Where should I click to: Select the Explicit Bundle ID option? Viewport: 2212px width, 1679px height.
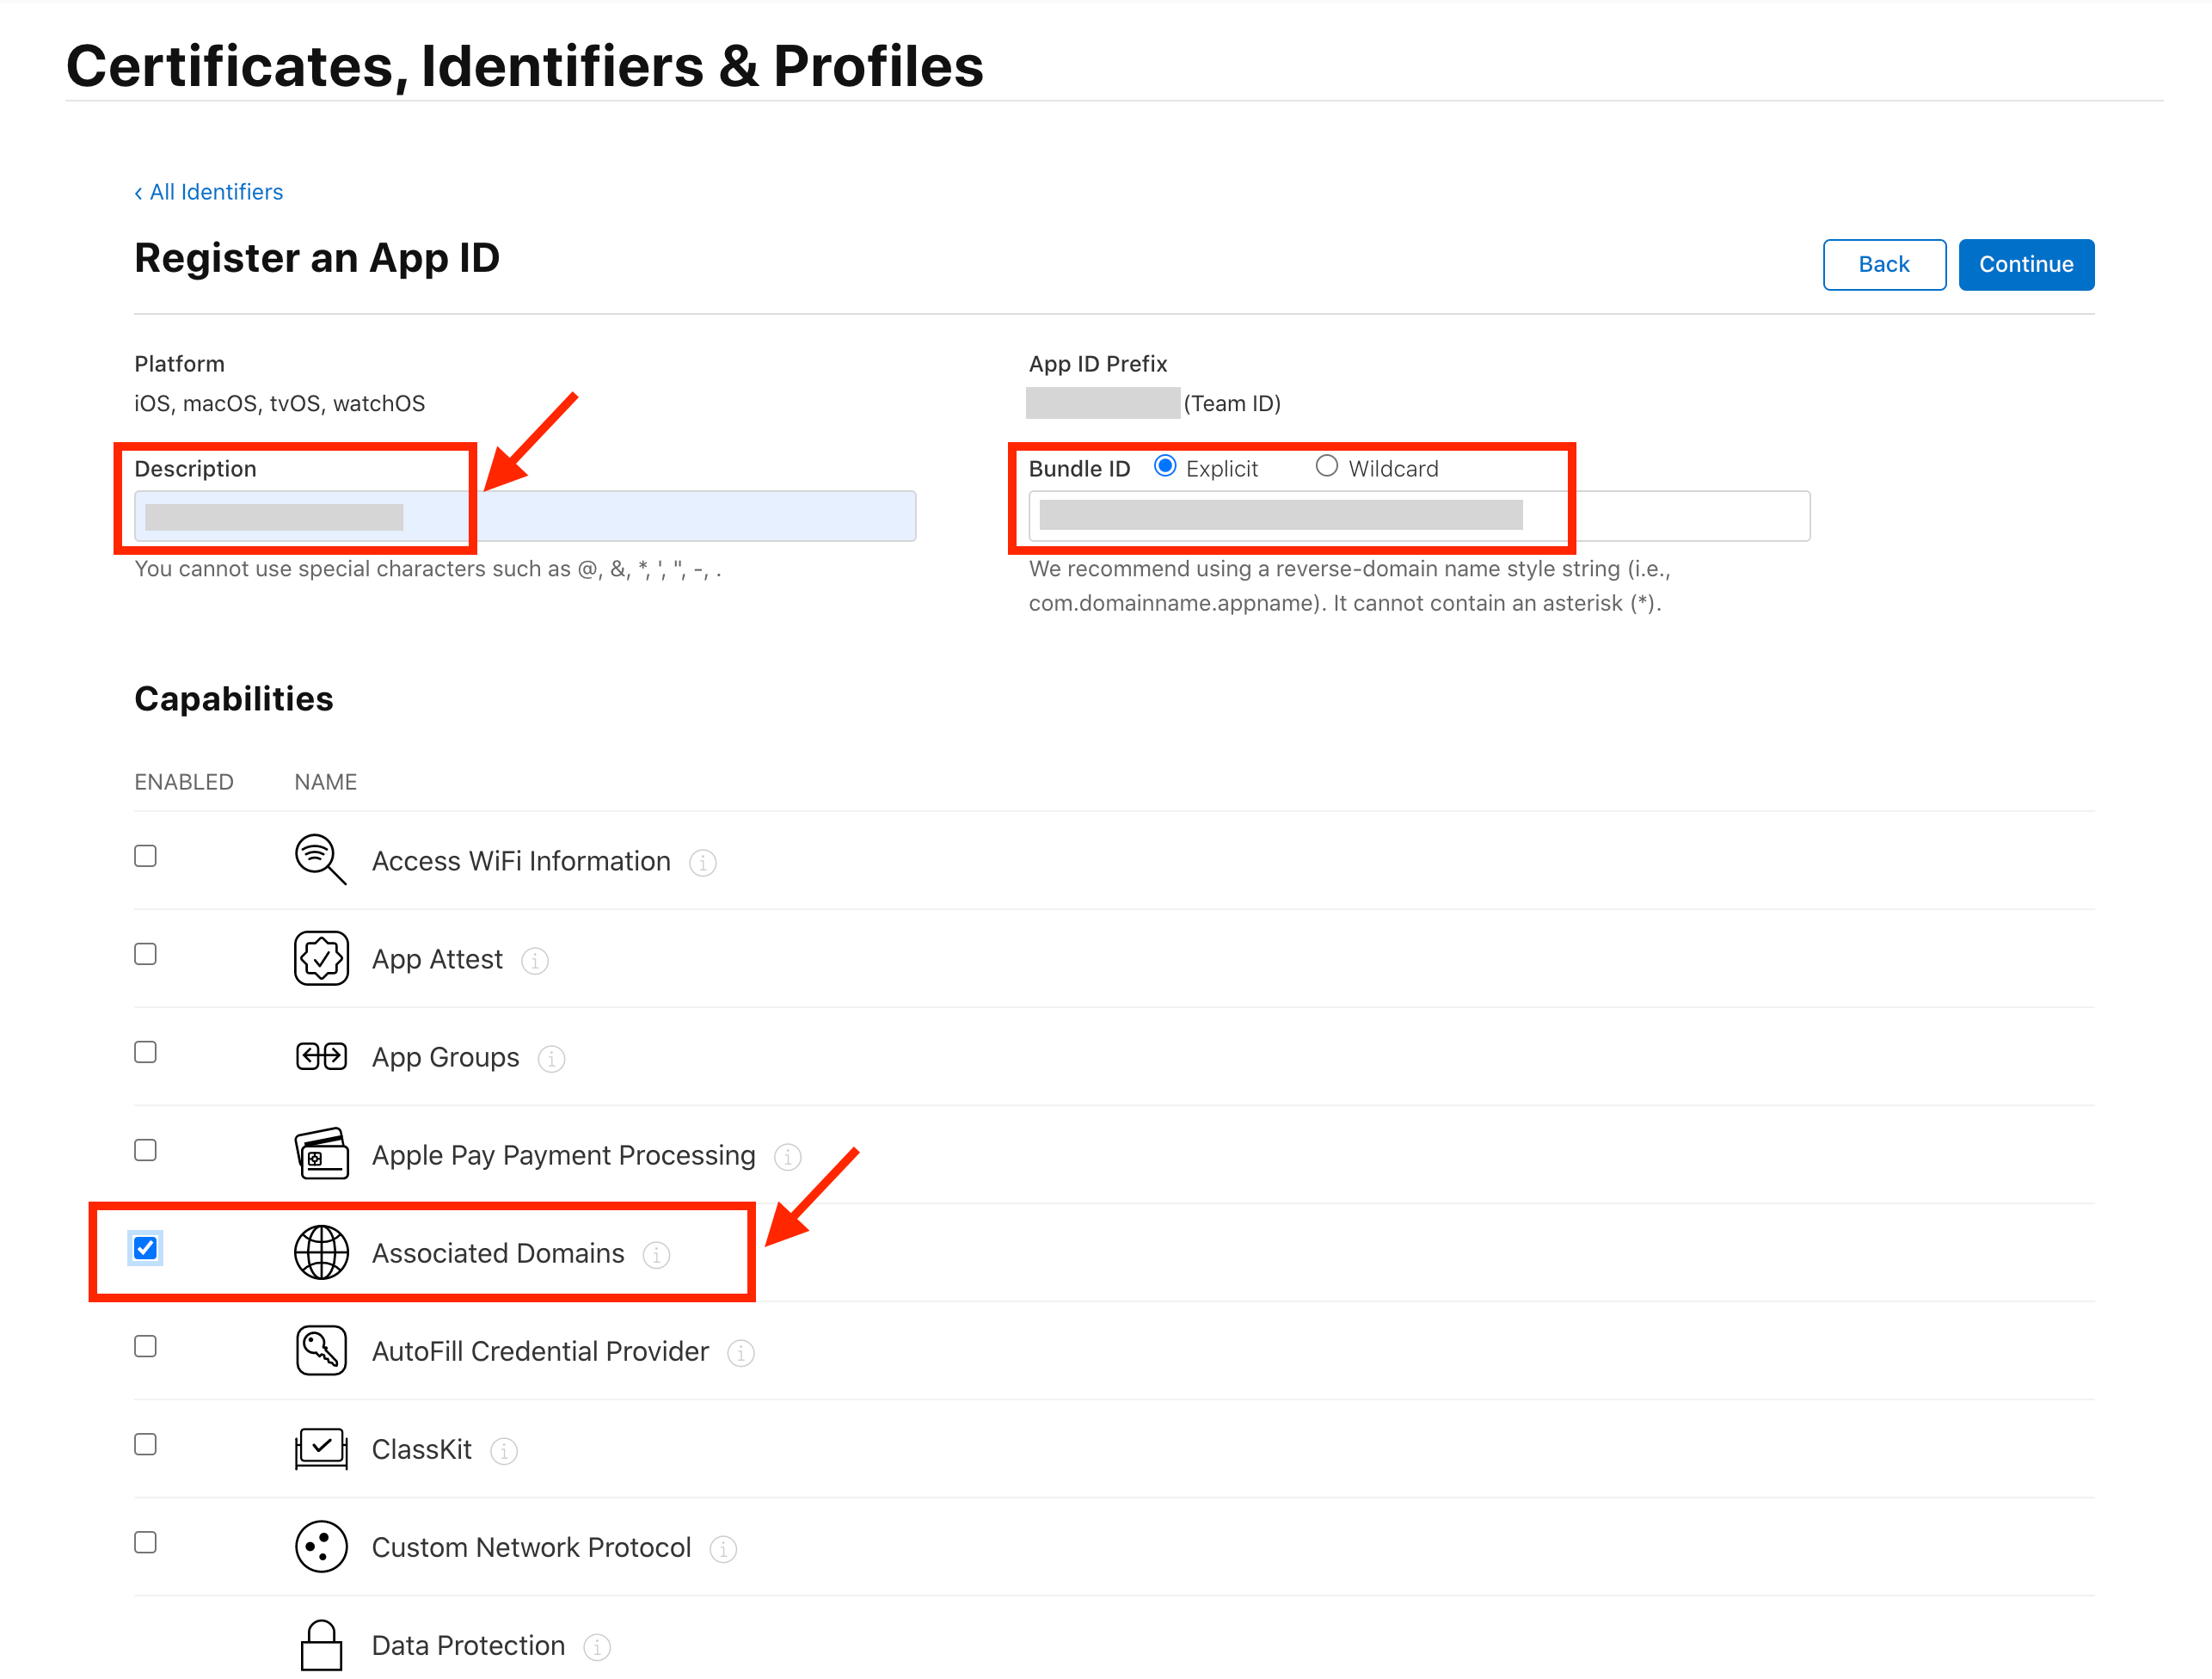pyautogui.click(x=1164, y=467)
